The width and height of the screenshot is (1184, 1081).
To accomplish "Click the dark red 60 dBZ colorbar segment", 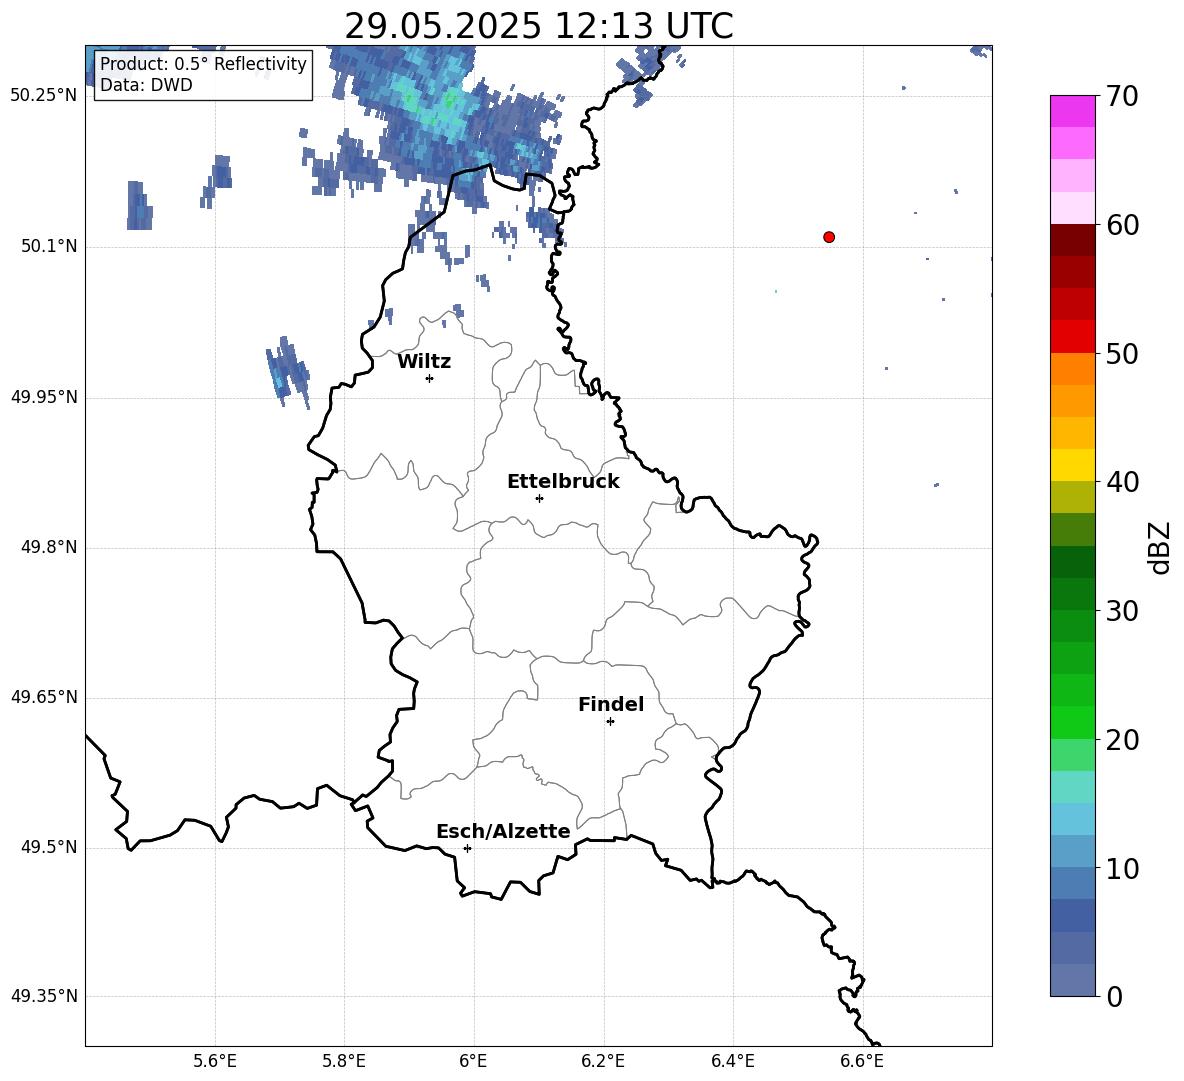I will coord(1073,240).
